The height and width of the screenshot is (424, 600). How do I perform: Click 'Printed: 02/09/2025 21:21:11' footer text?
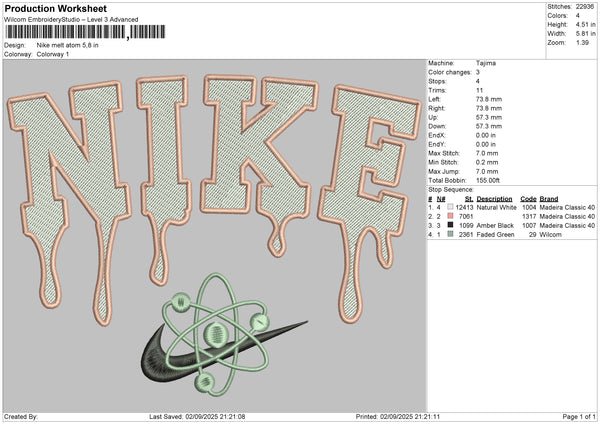coord(398,416)
